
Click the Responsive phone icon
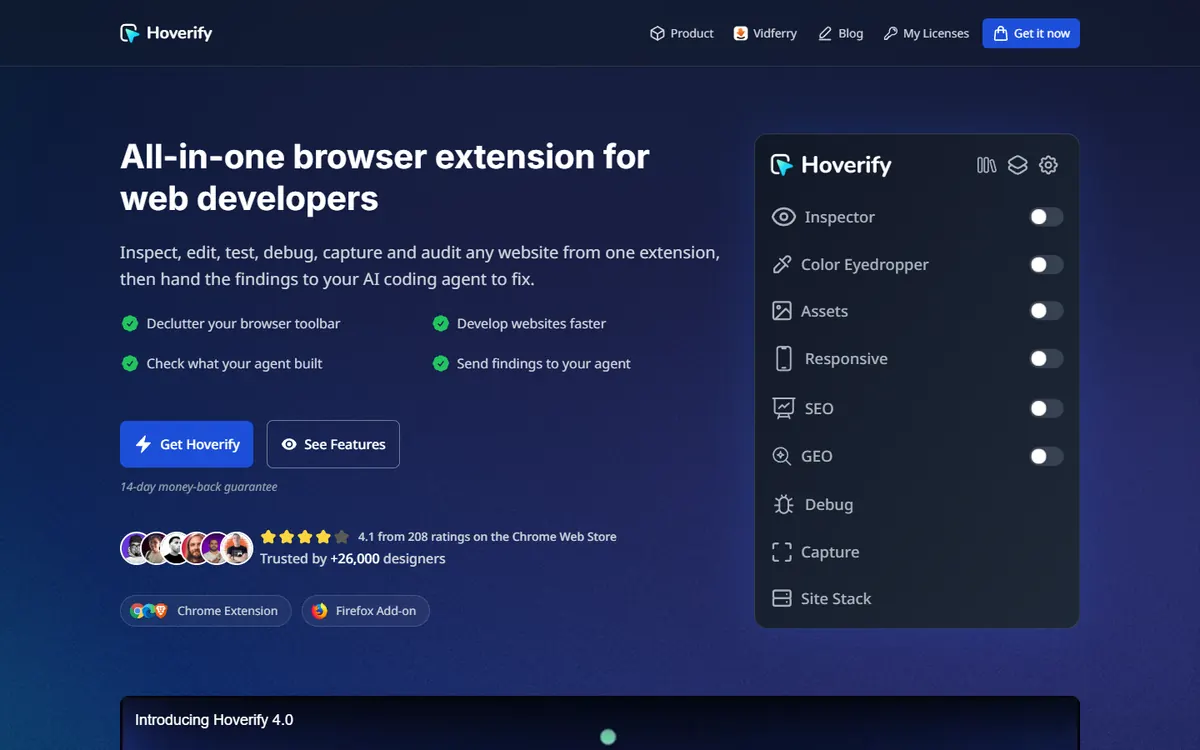coord(784,358)
